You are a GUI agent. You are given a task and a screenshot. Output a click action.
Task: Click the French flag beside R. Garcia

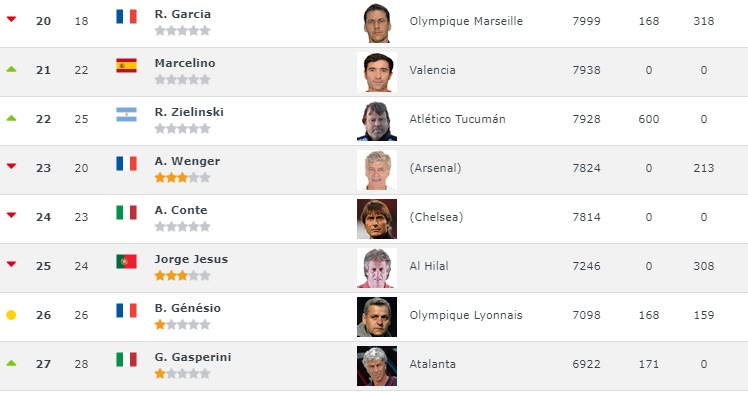126,17
